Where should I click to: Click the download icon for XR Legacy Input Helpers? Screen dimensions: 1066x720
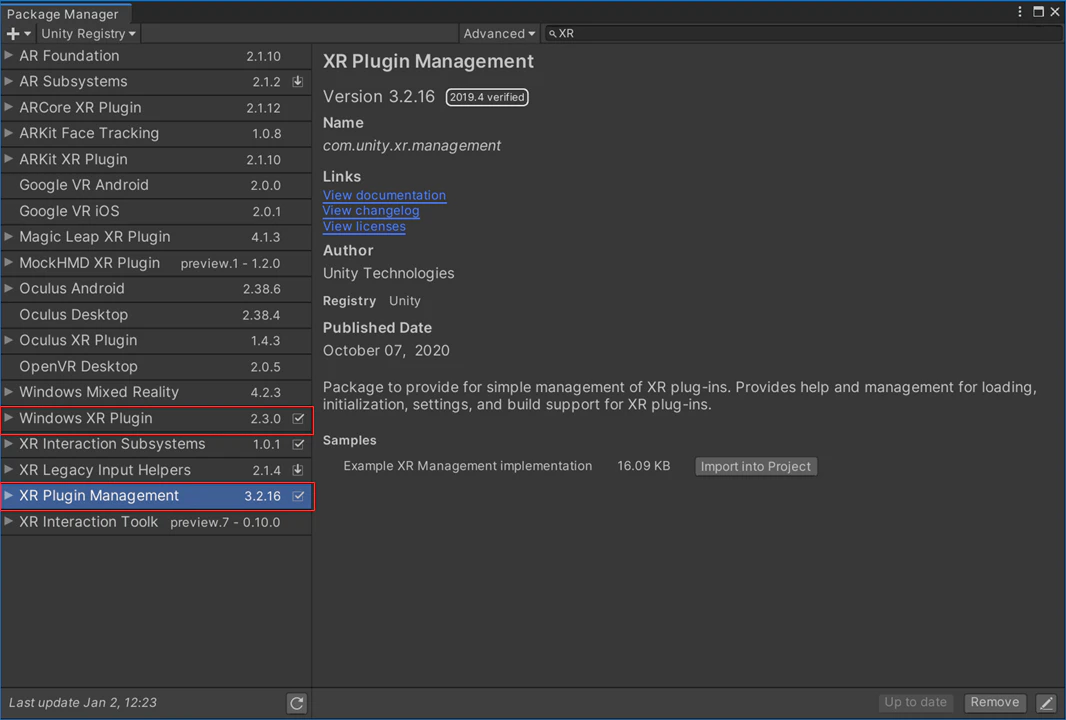(298, 470)
